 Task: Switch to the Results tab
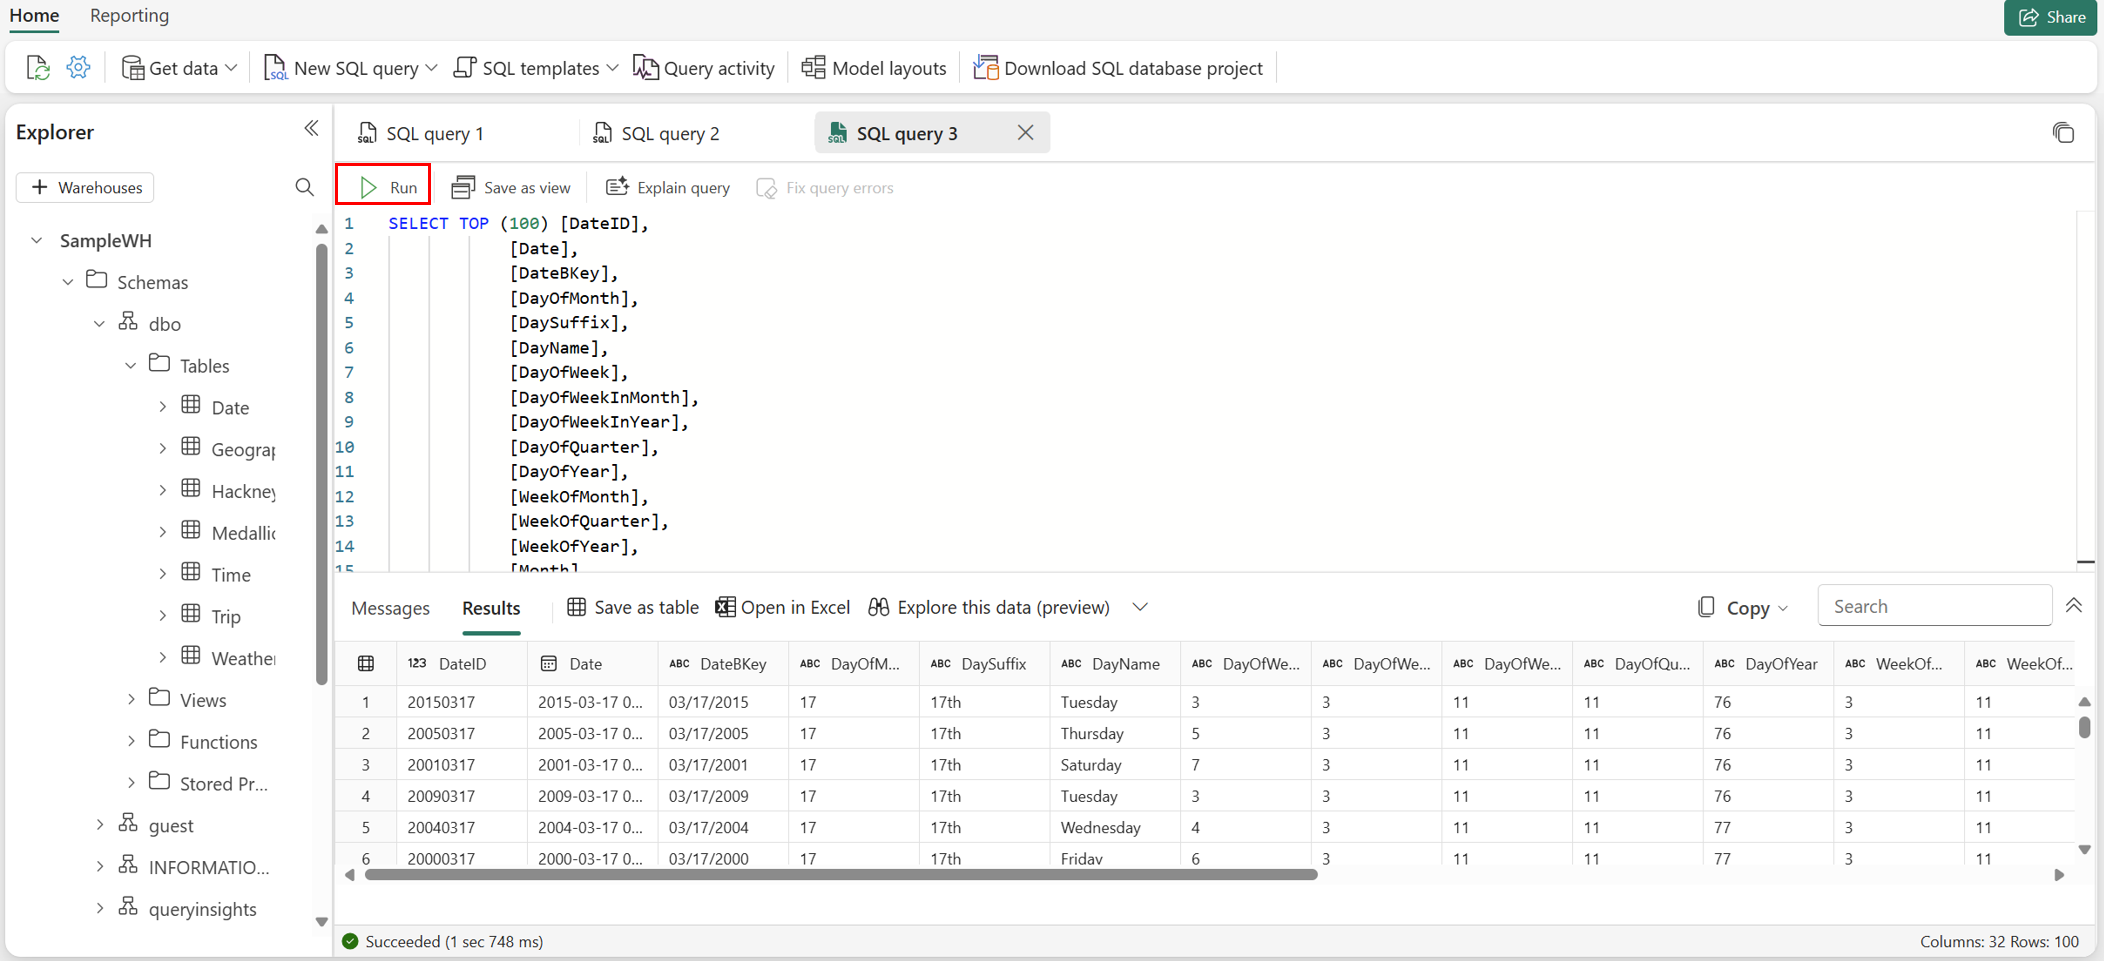pyautogui.click(x=491, y=607)
